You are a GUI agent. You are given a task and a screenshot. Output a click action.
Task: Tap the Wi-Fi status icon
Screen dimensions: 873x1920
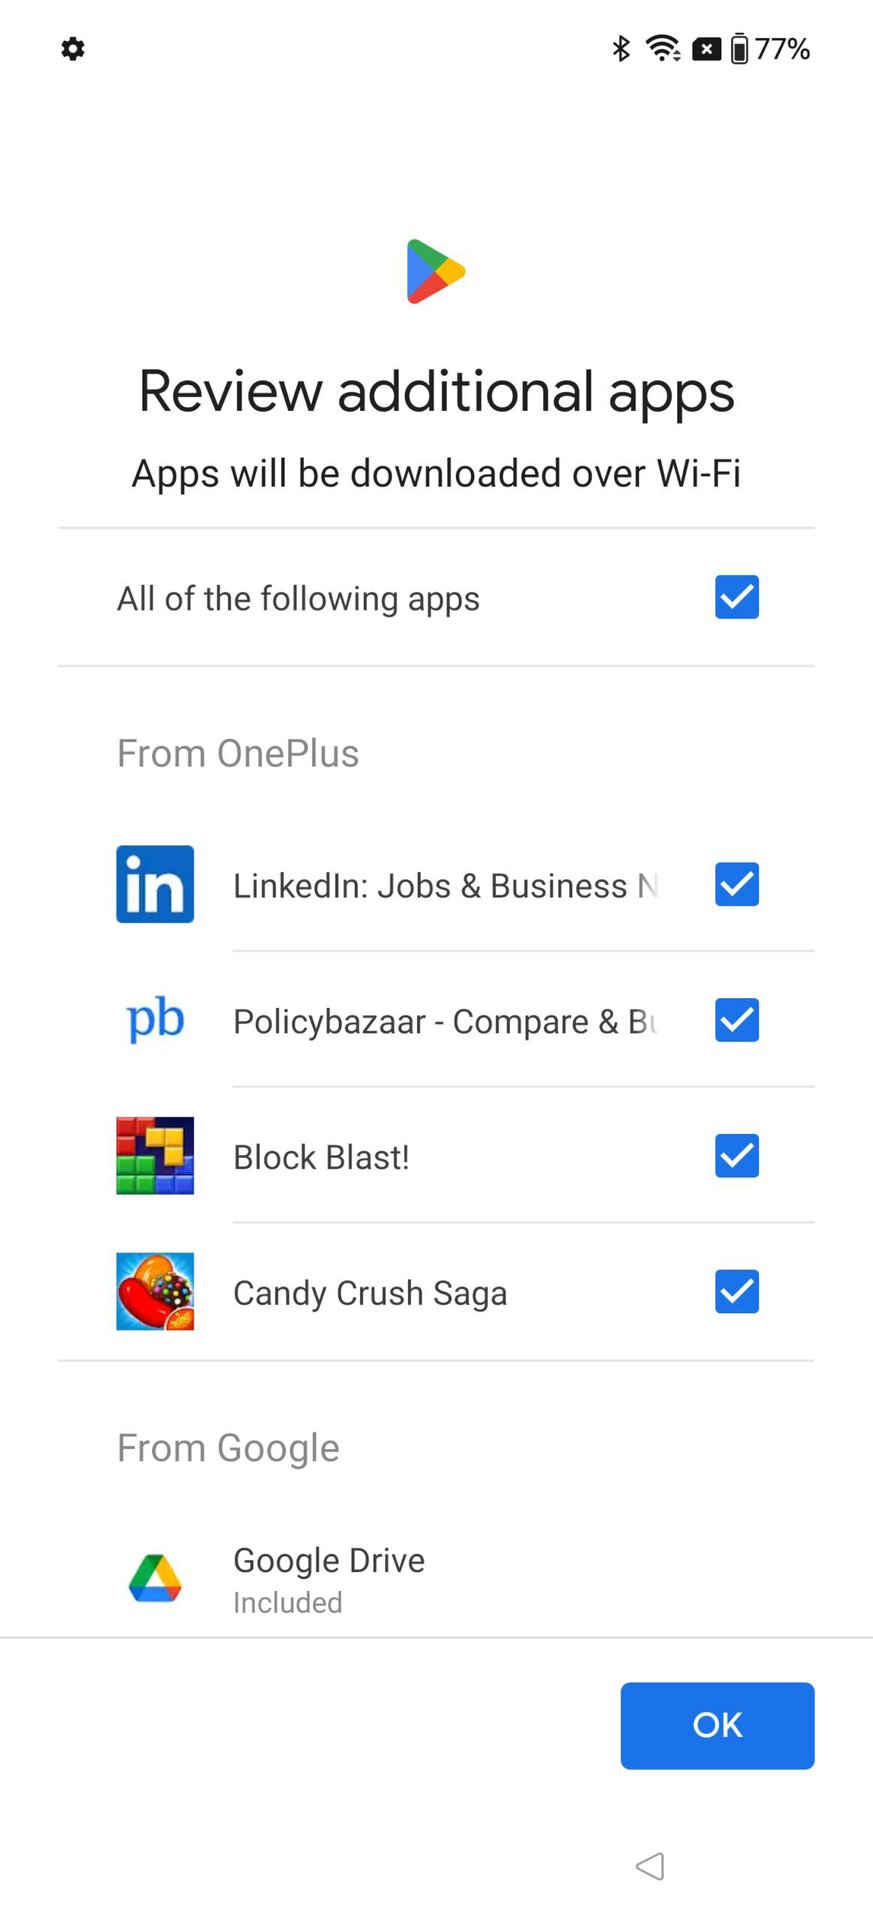(663, 48)
